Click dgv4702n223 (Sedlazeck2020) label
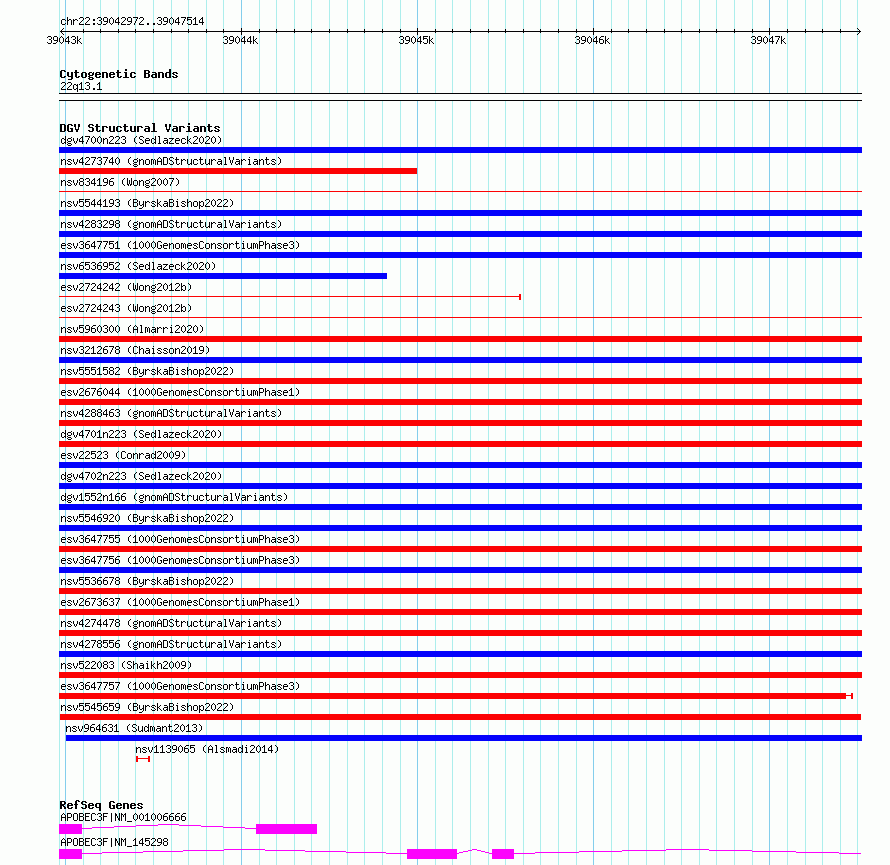890x865 pixels. pos(141,476)
